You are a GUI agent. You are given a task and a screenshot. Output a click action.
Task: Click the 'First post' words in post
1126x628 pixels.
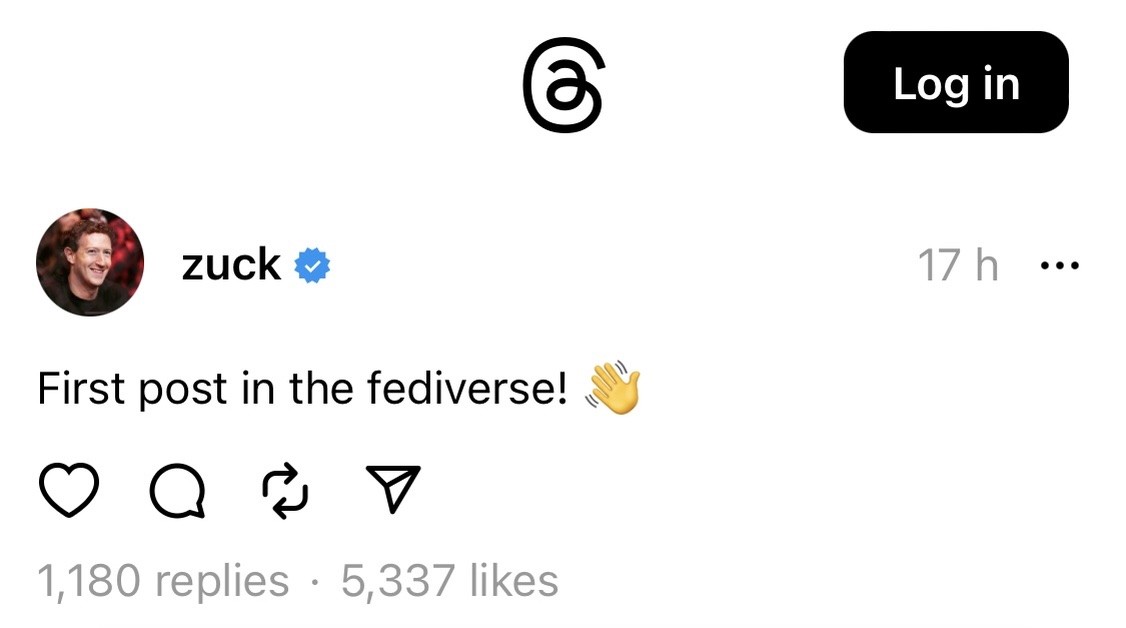tap(133, 389)
